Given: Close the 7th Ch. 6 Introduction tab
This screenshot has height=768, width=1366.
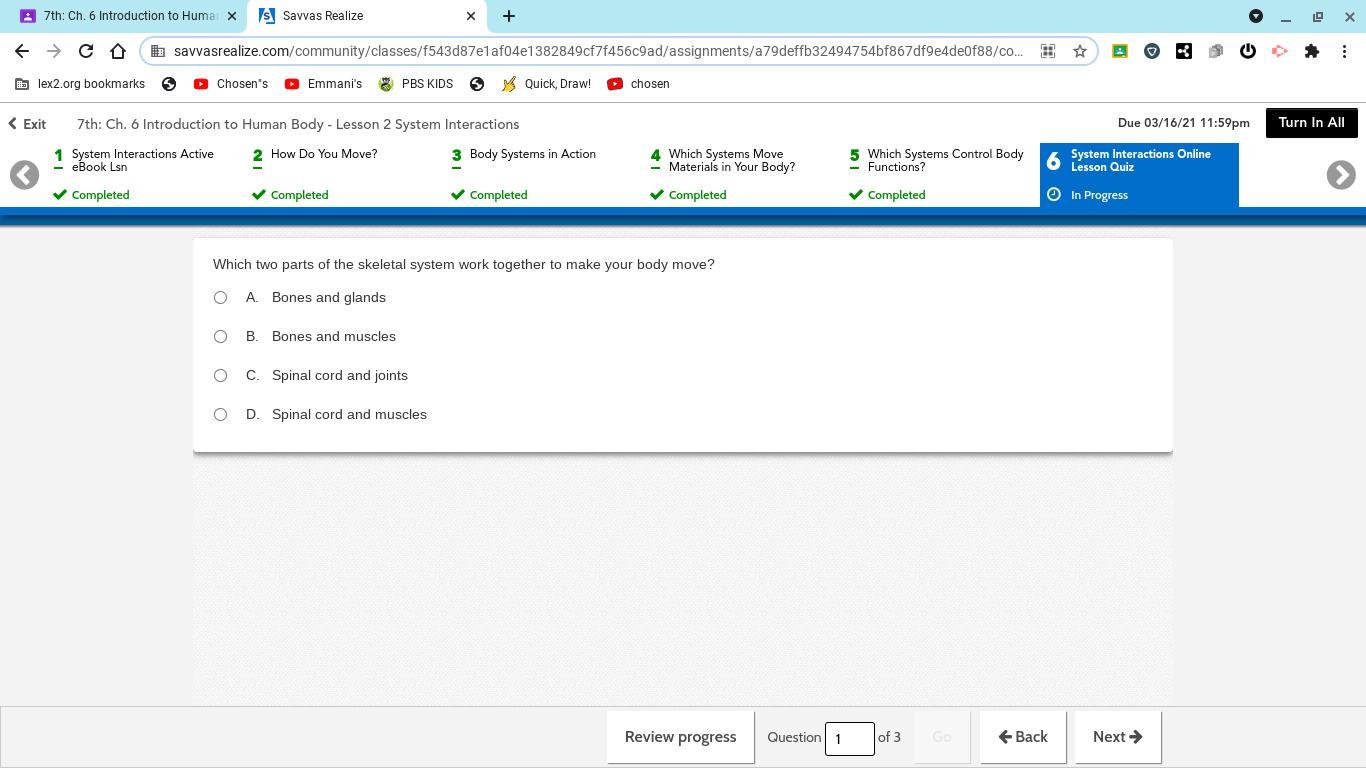Looking at the screenshot, I should (x=231, y=16).
